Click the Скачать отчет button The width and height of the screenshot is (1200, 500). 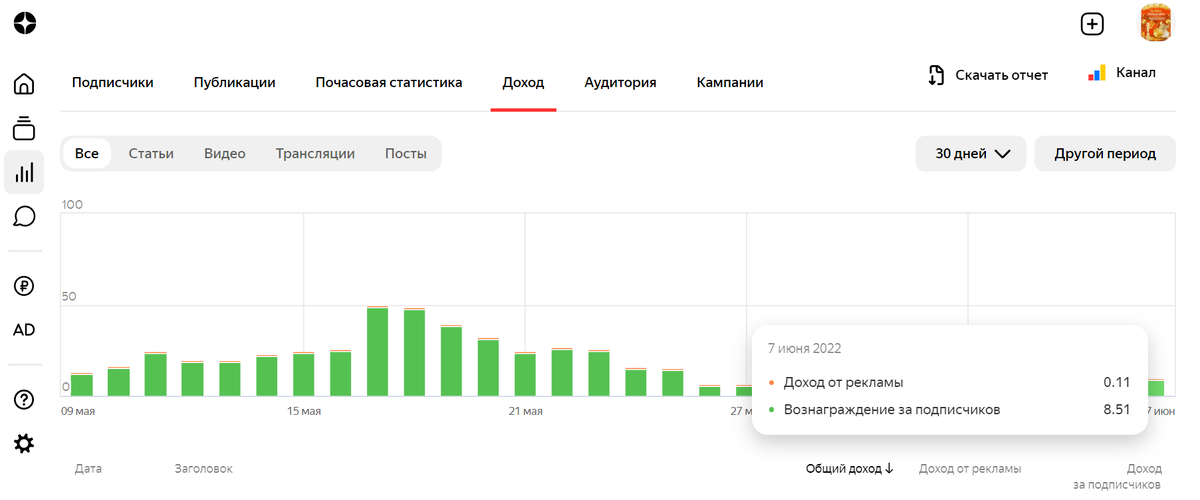[x=988, y=75]
